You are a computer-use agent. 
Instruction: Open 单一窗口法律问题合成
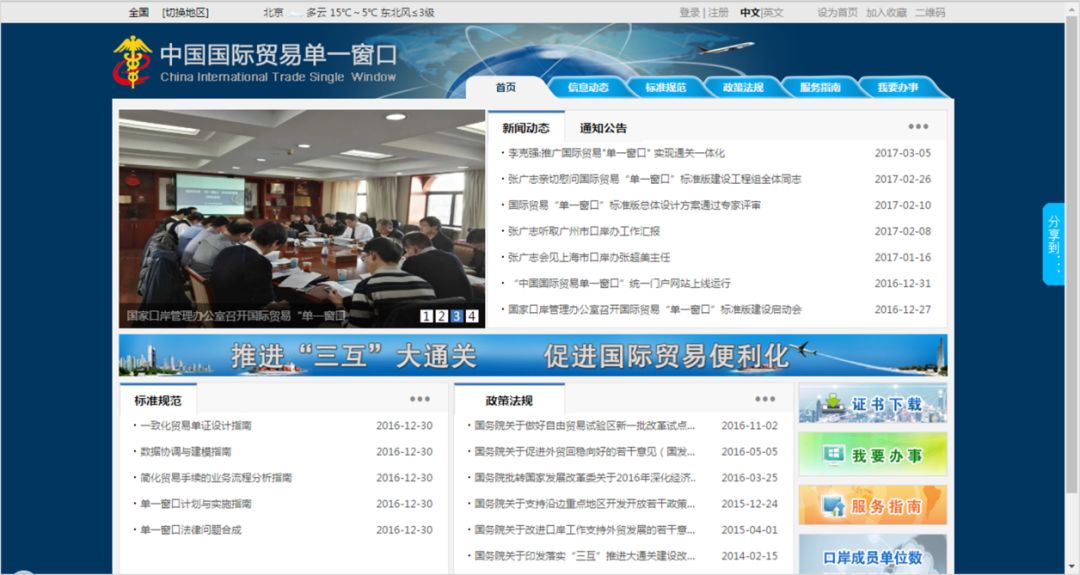point(191,530)
